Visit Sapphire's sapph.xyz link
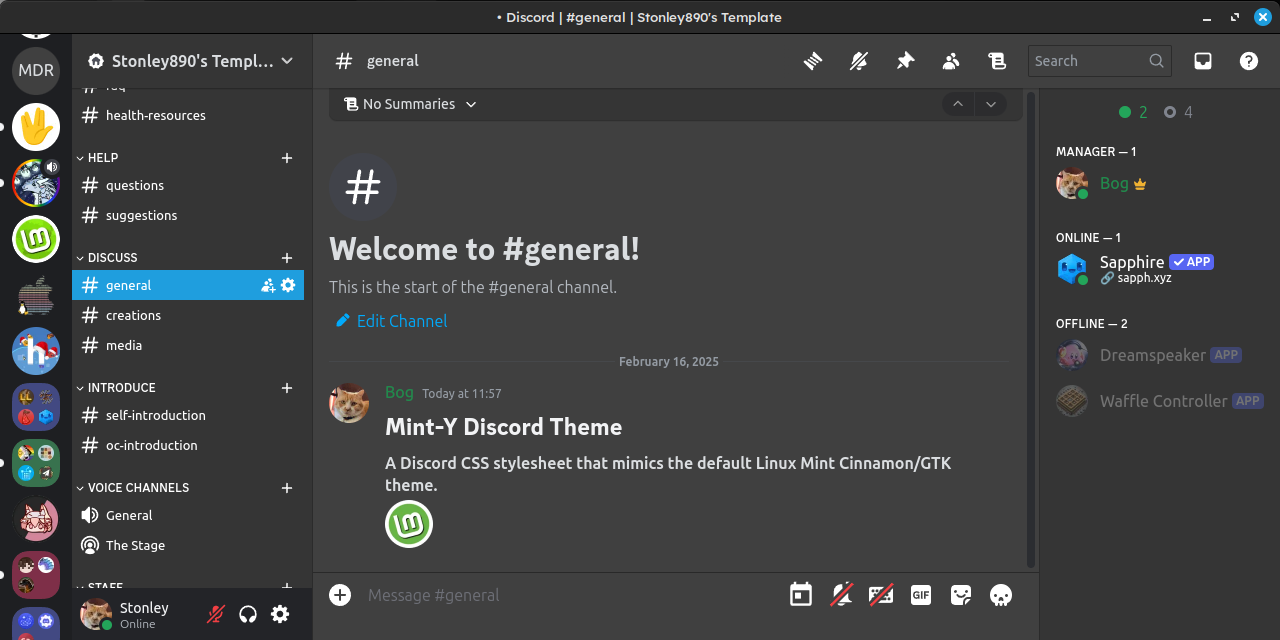 point(1143,277)
